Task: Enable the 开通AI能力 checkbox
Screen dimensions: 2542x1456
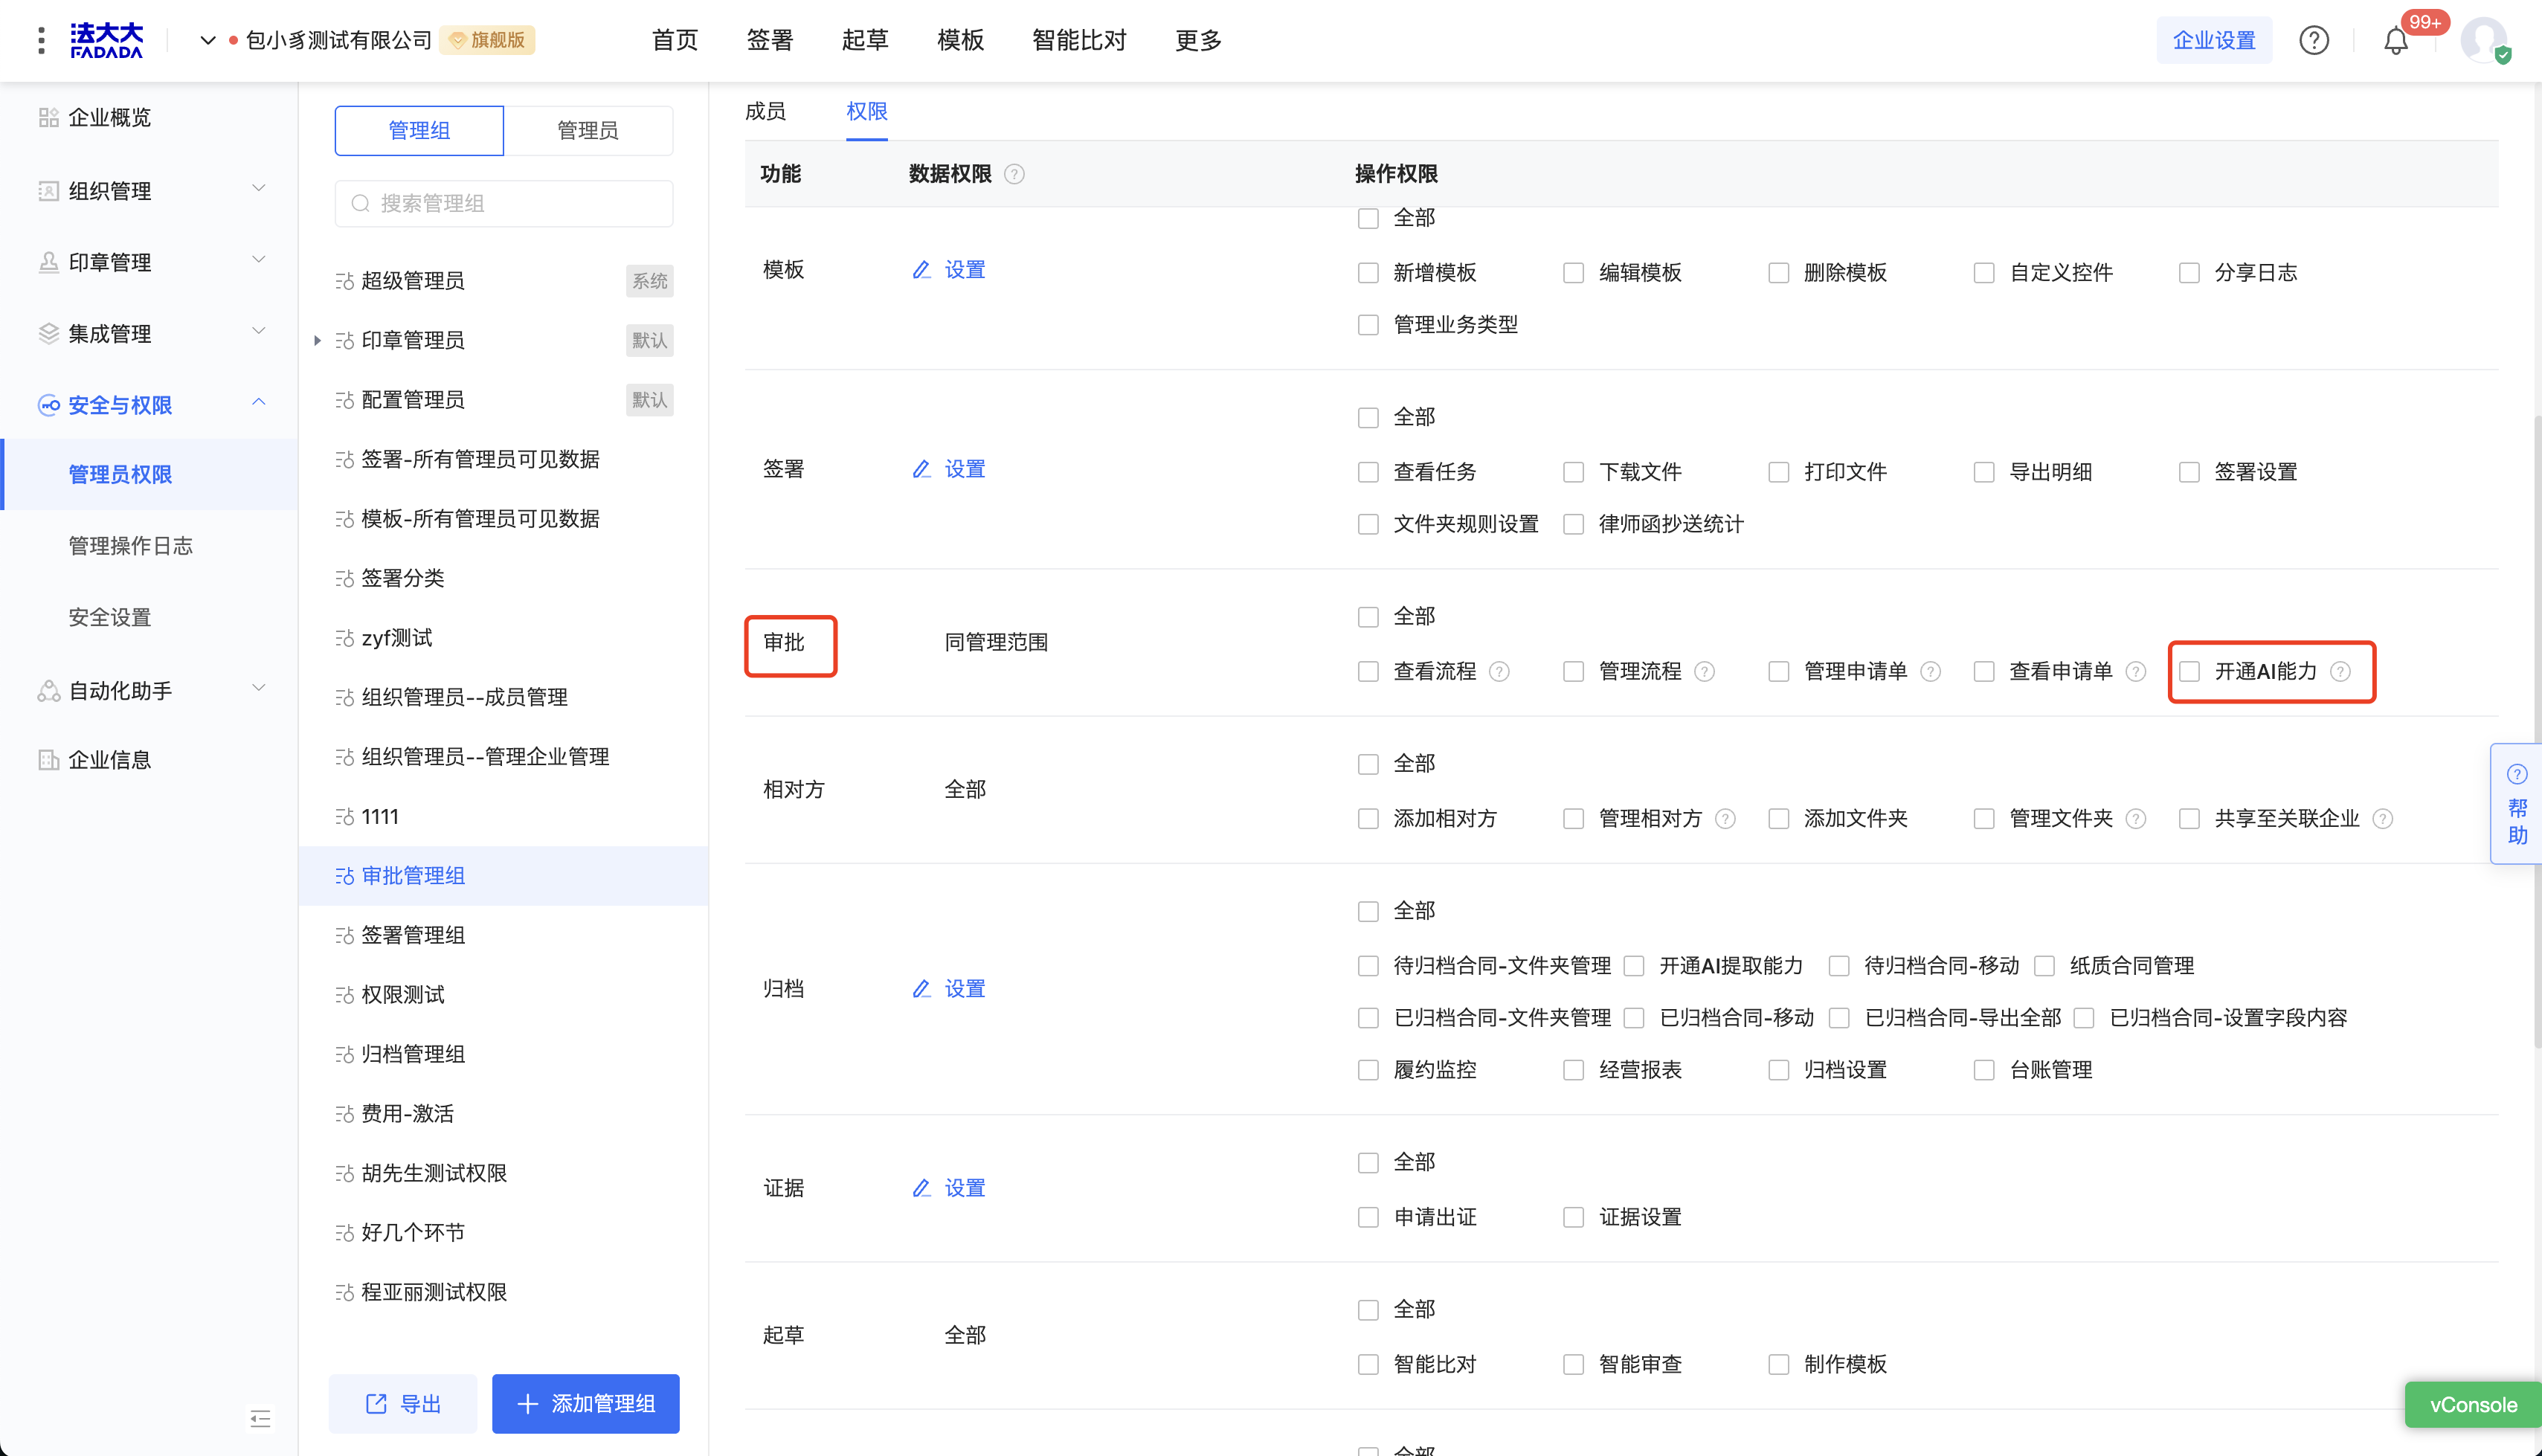Action: click(2189, 671)
